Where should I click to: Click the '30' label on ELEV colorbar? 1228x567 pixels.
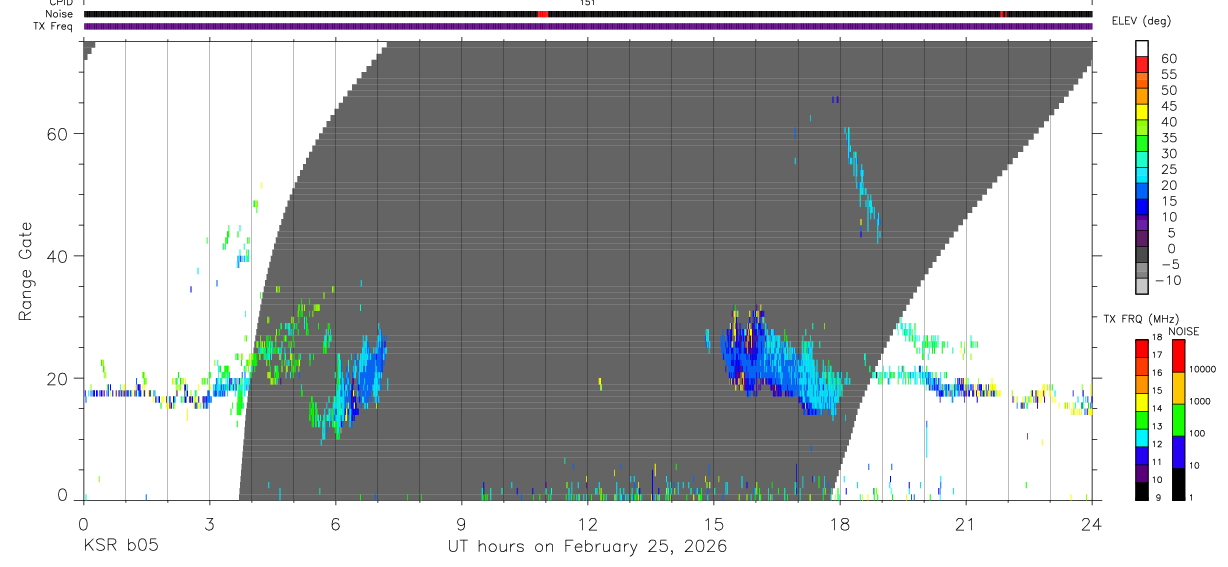1168,153
